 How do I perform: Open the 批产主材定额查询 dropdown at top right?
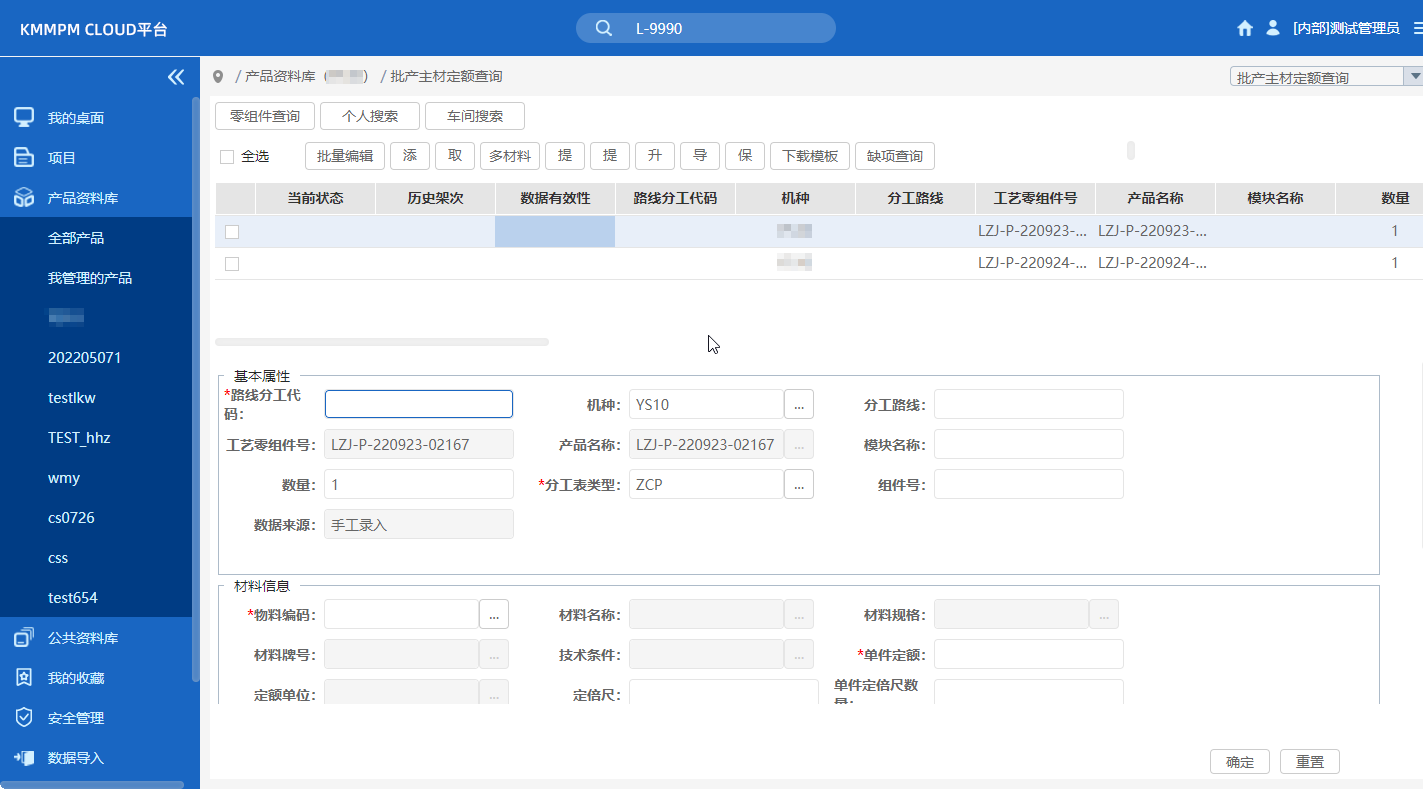(1414, 75)
